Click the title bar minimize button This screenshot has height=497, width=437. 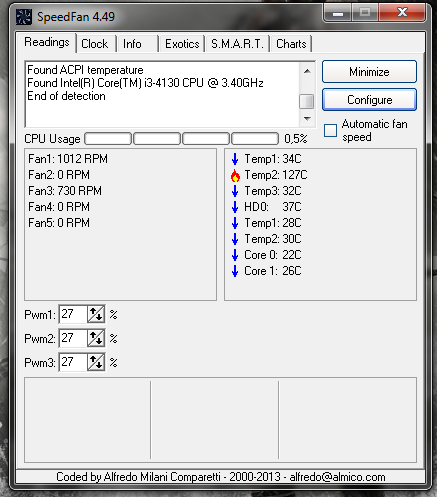[x=338, y=13]
